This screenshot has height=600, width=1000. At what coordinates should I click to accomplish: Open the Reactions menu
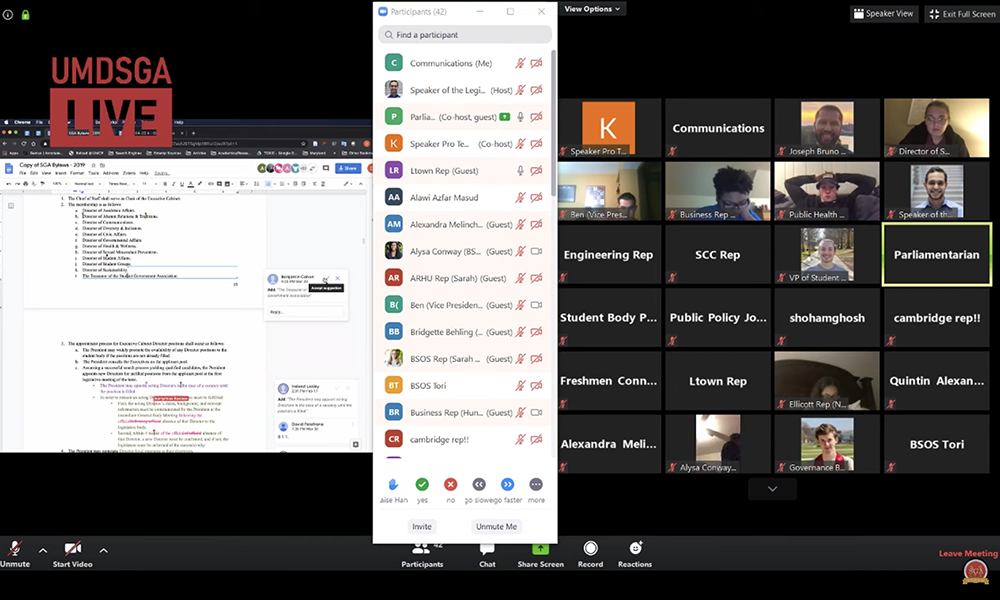click(x=635, y=553)
